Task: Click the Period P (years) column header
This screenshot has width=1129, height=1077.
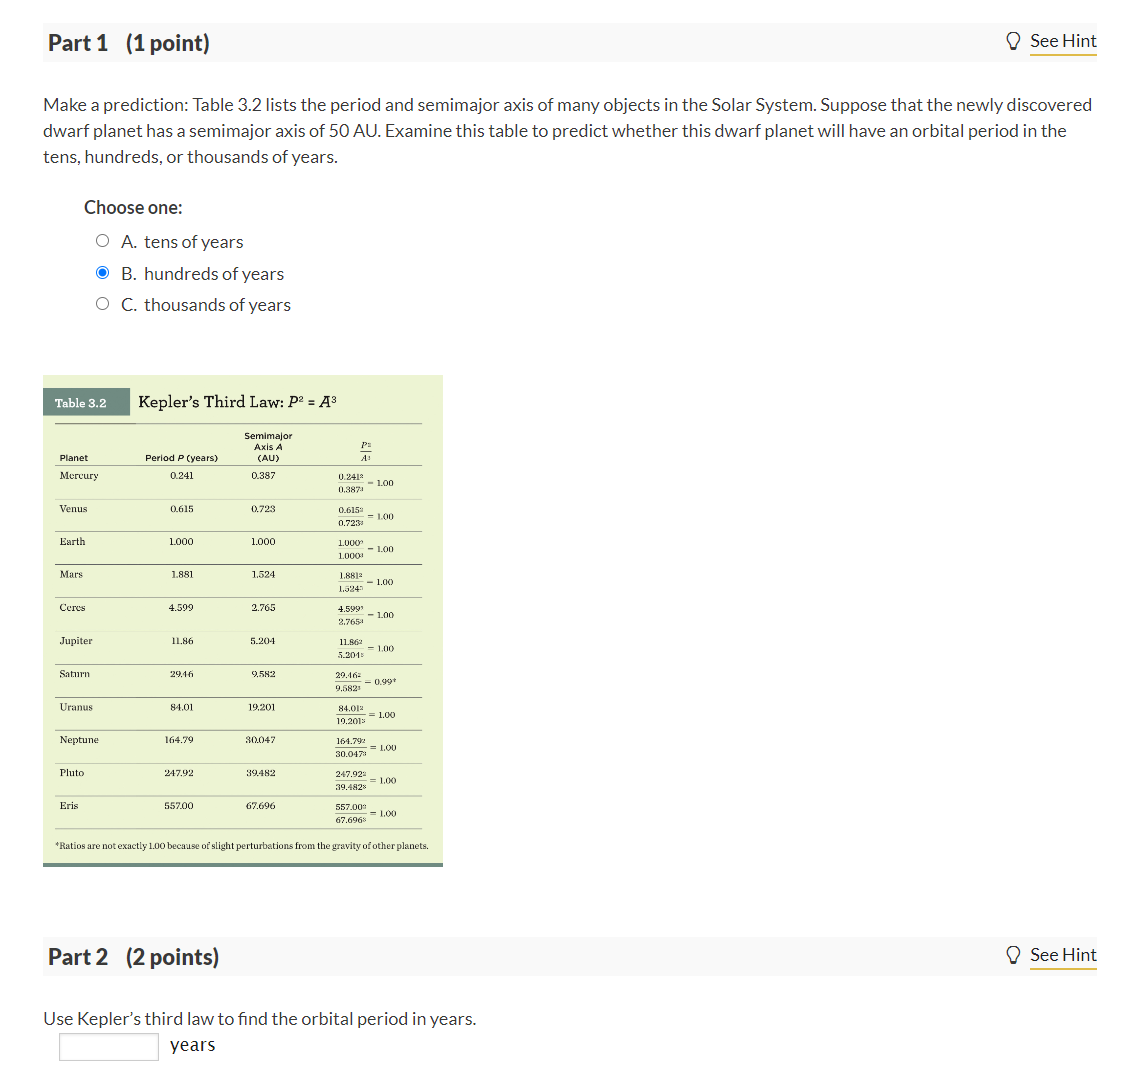Action: point(184,457)
